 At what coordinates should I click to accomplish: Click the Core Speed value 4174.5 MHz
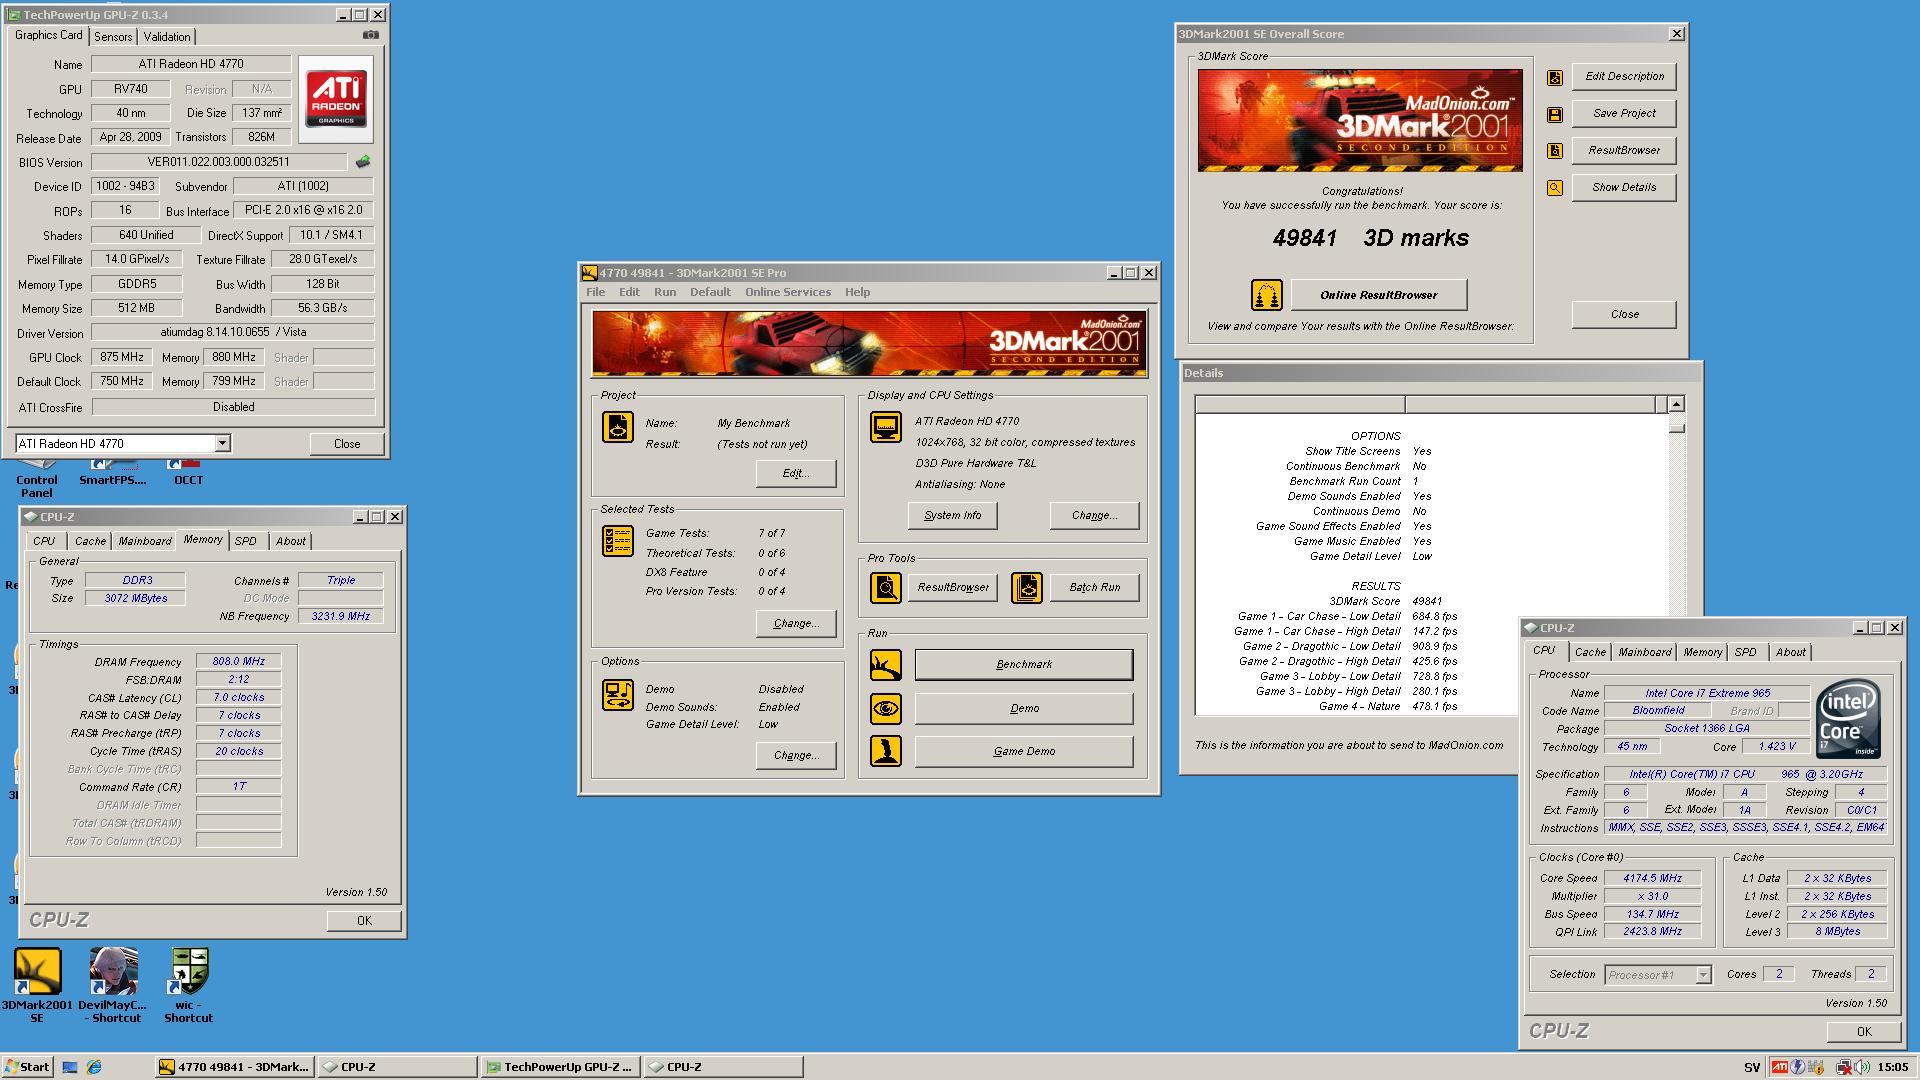(1652, 879)
